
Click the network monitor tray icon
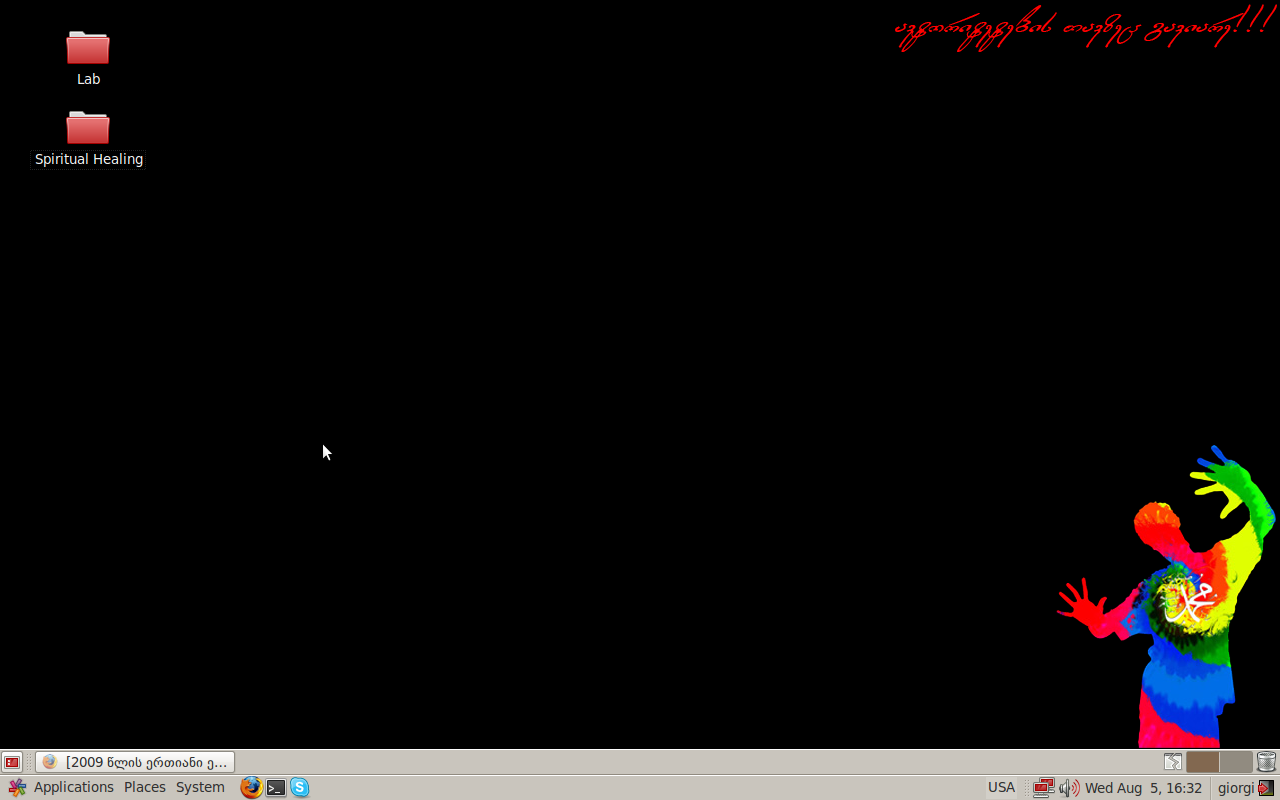[1044, 787]
